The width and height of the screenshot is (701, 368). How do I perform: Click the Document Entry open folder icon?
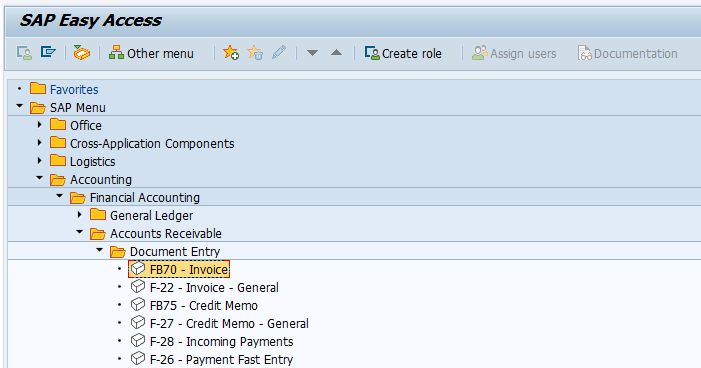pyautogui.click(x=118, y=251)
